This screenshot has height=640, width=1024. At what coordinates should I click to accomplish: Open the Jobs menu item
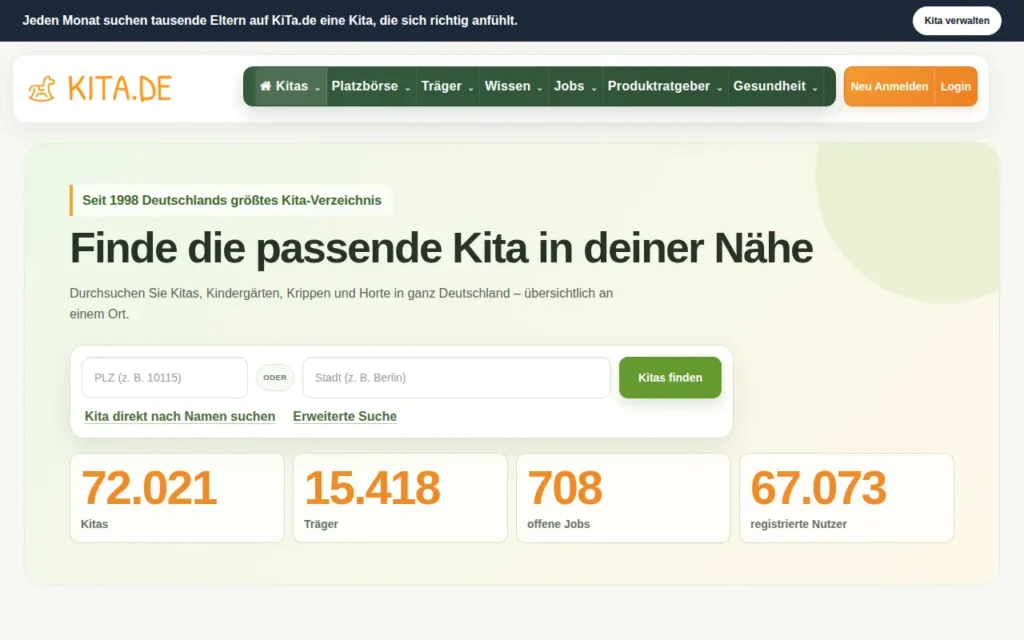click(575, 86)
